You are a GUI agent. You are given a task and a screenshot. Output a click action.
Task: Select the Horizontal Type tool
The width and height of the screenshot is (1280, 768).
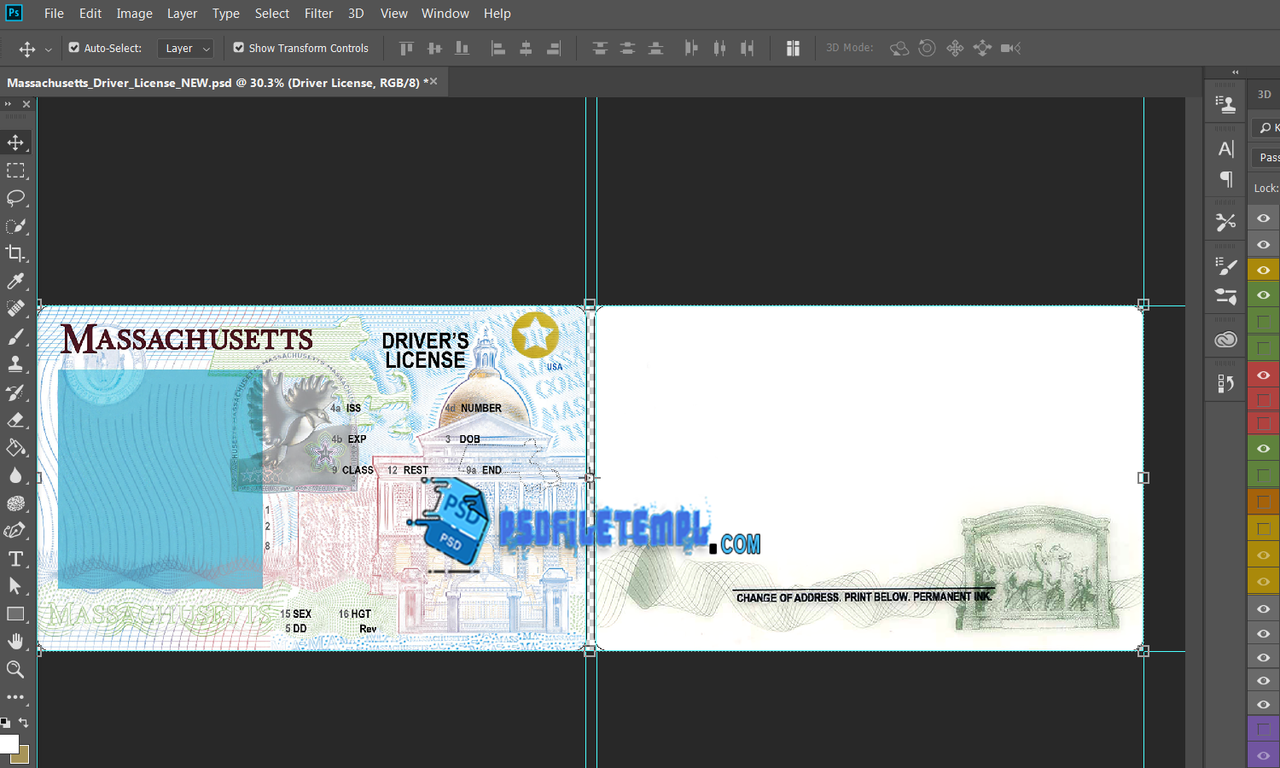[16, 558]
